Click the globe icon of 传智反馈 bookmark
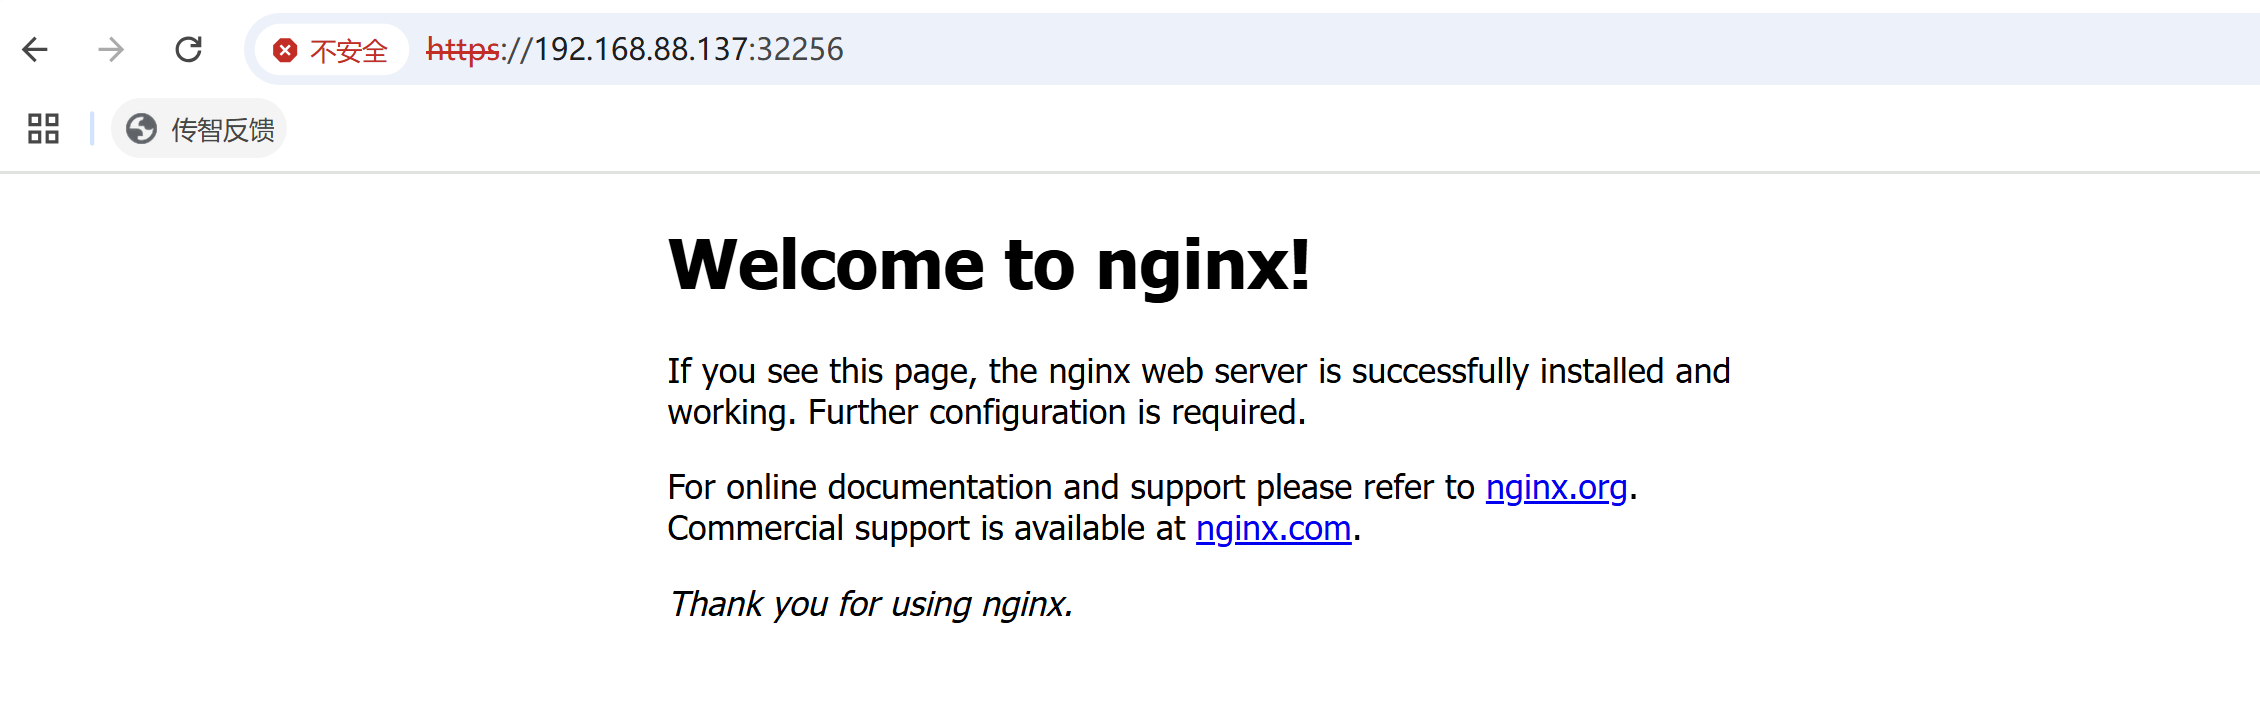 tap(141, 129)
